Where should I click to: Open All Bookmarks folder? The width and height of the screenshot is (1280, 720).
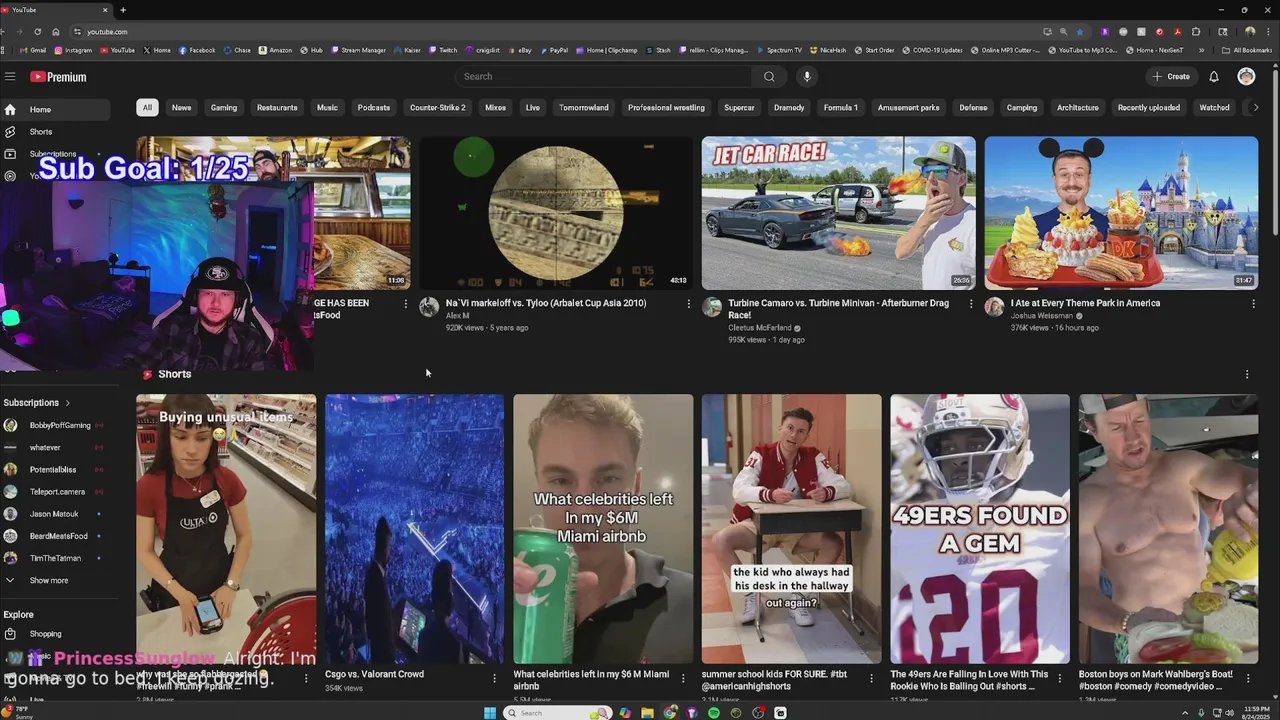pyautogui.click(x=1247, y=50)
